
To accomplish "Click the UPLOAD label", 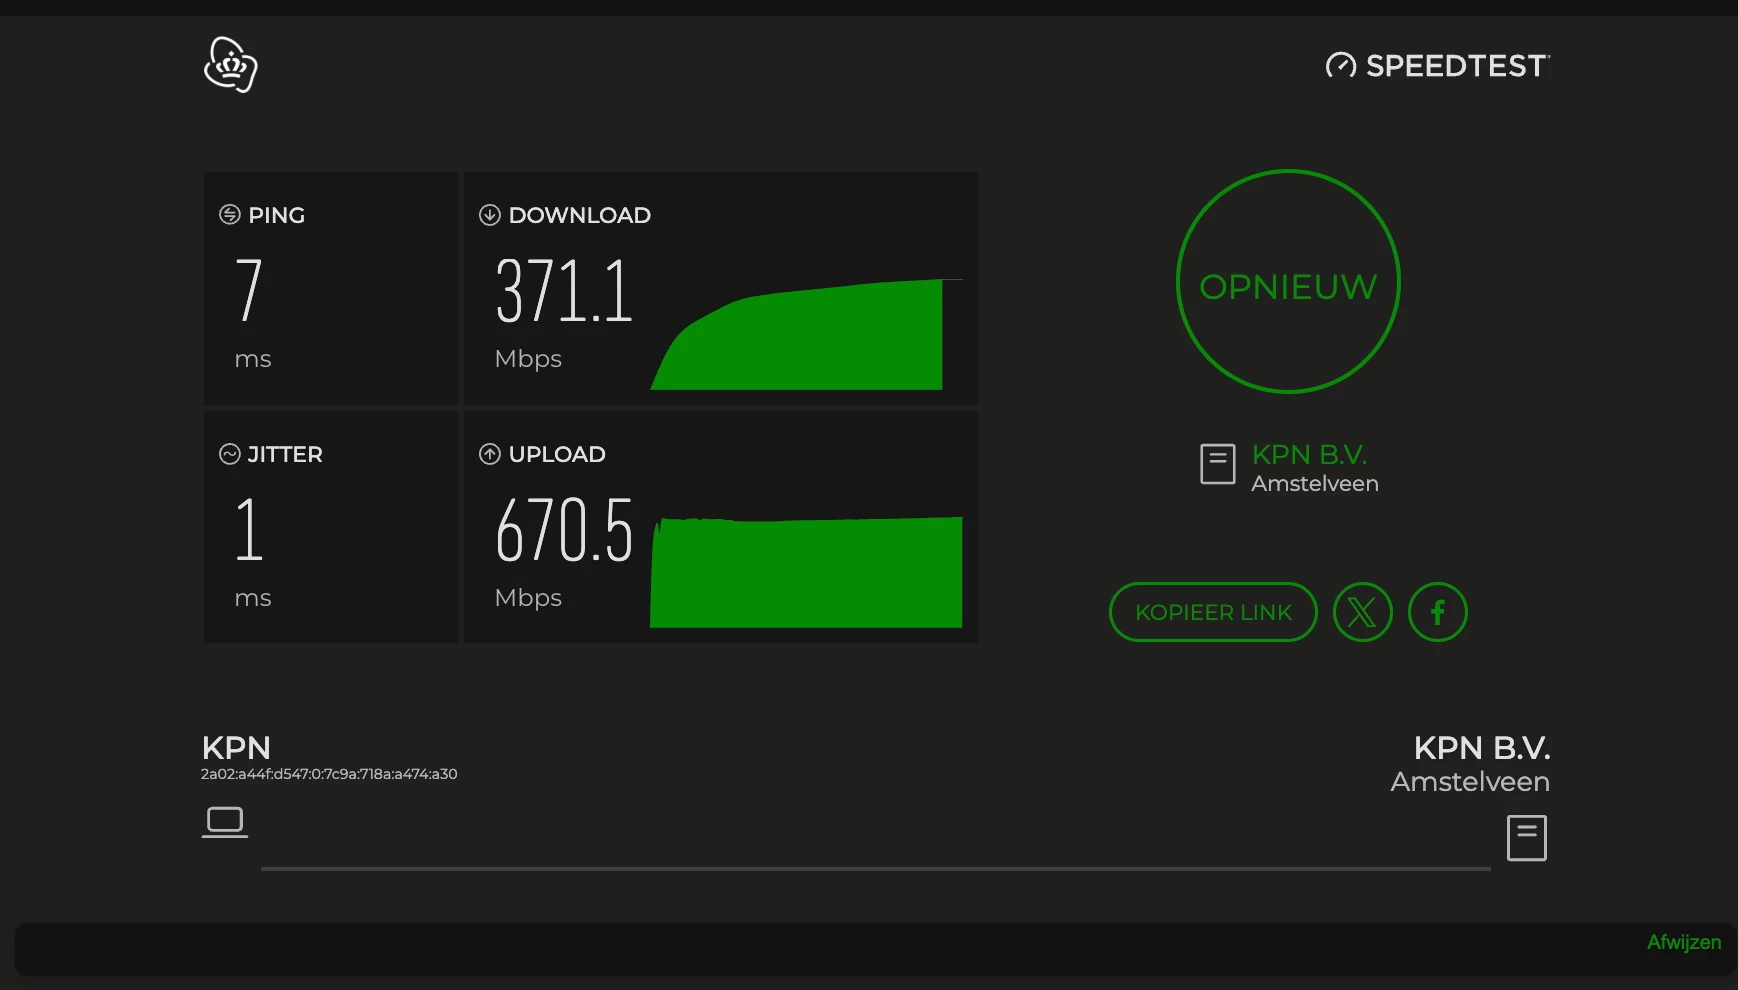I will [x=557, y=454].
